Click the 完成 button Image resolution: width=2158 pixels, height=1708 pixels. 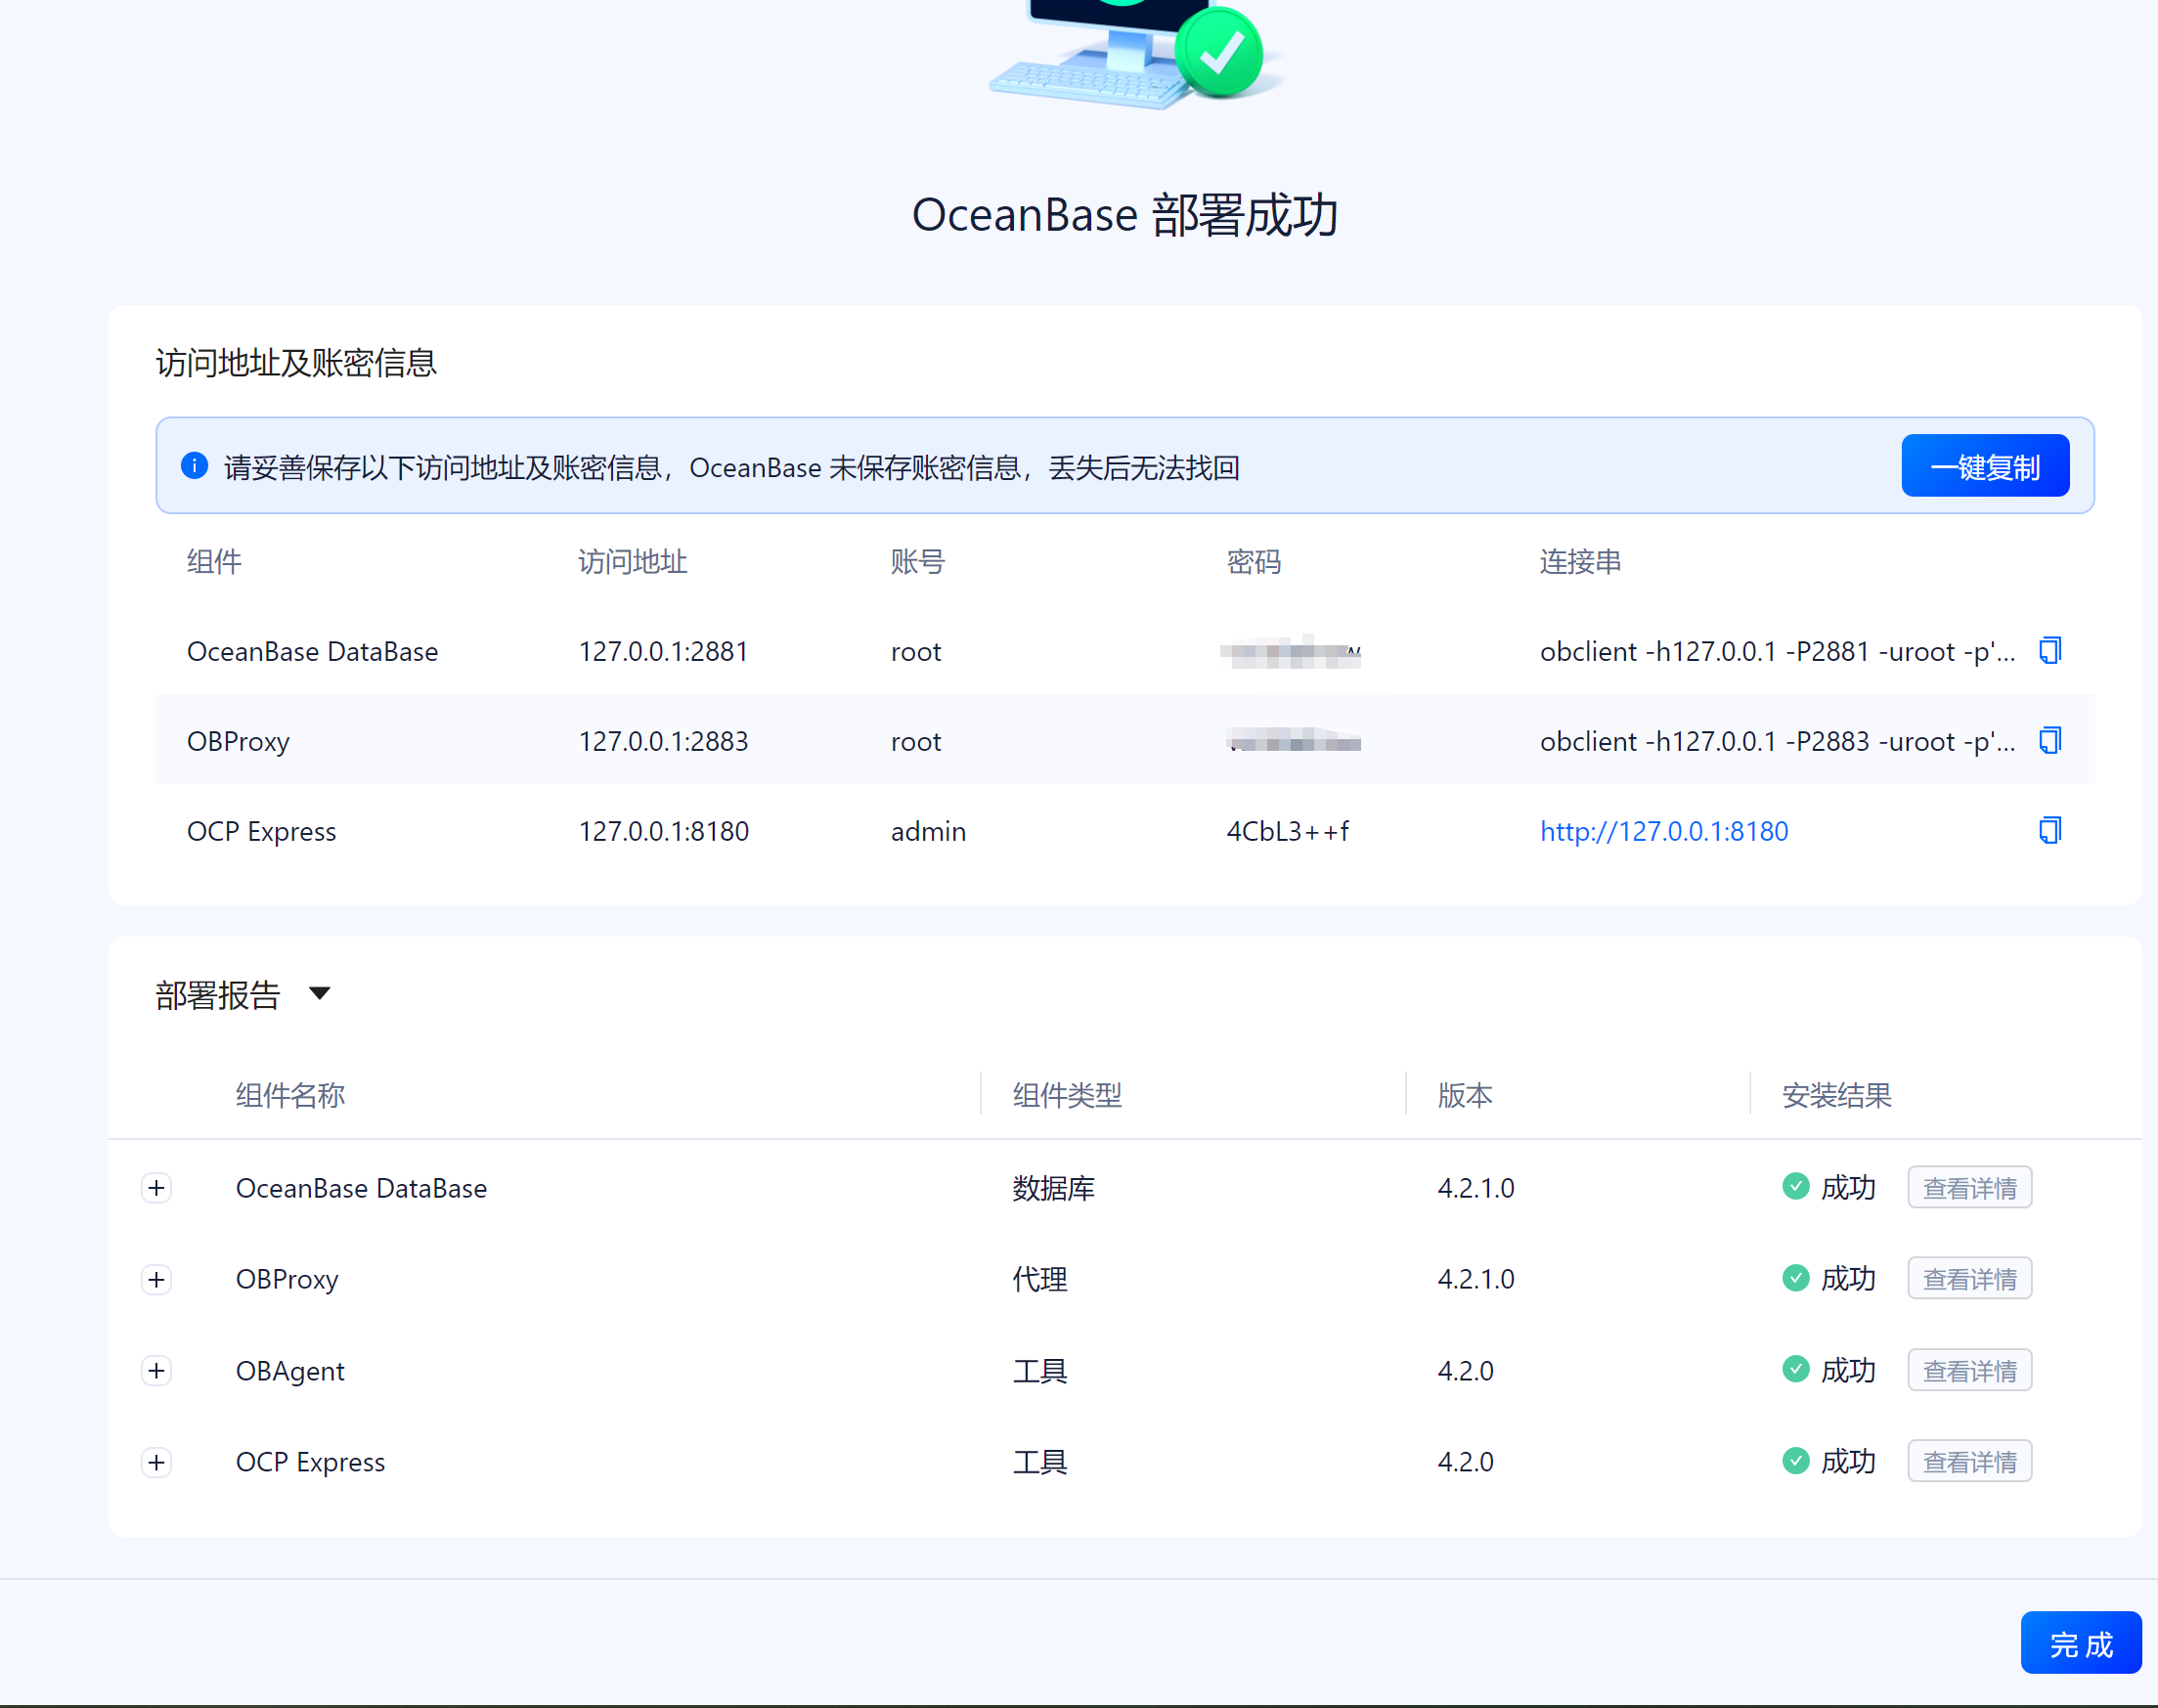click(2081, 1643)
